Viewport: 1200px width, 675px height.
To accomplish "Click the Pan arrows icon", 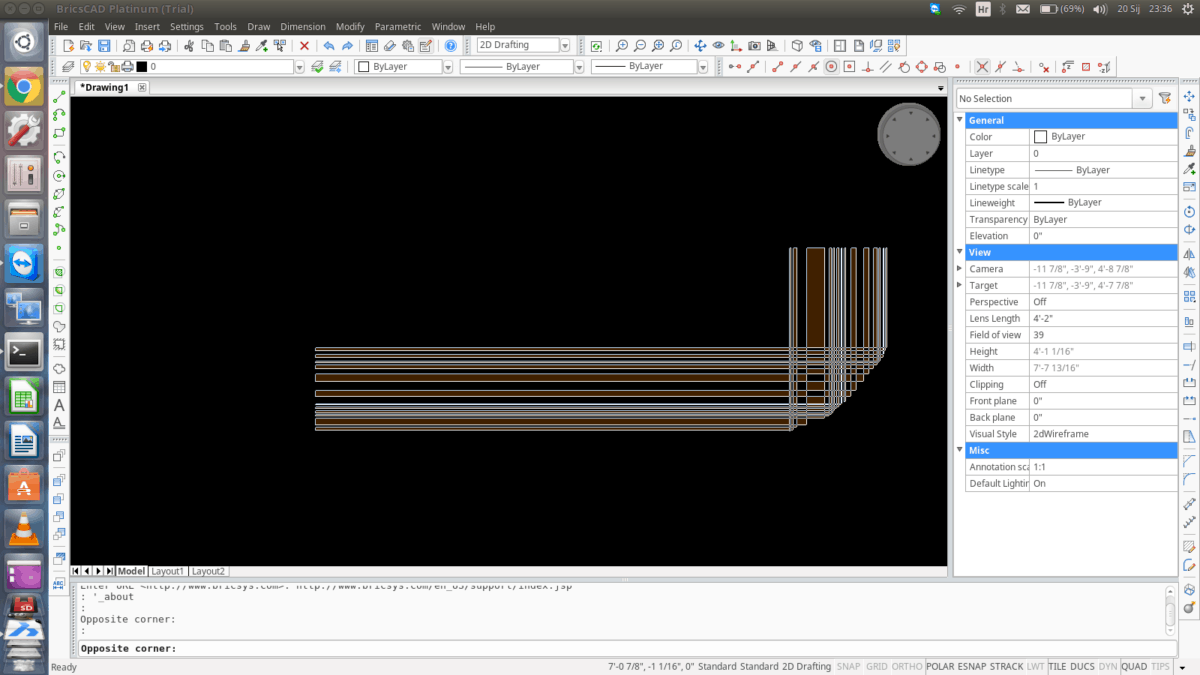I will [700, 46].
